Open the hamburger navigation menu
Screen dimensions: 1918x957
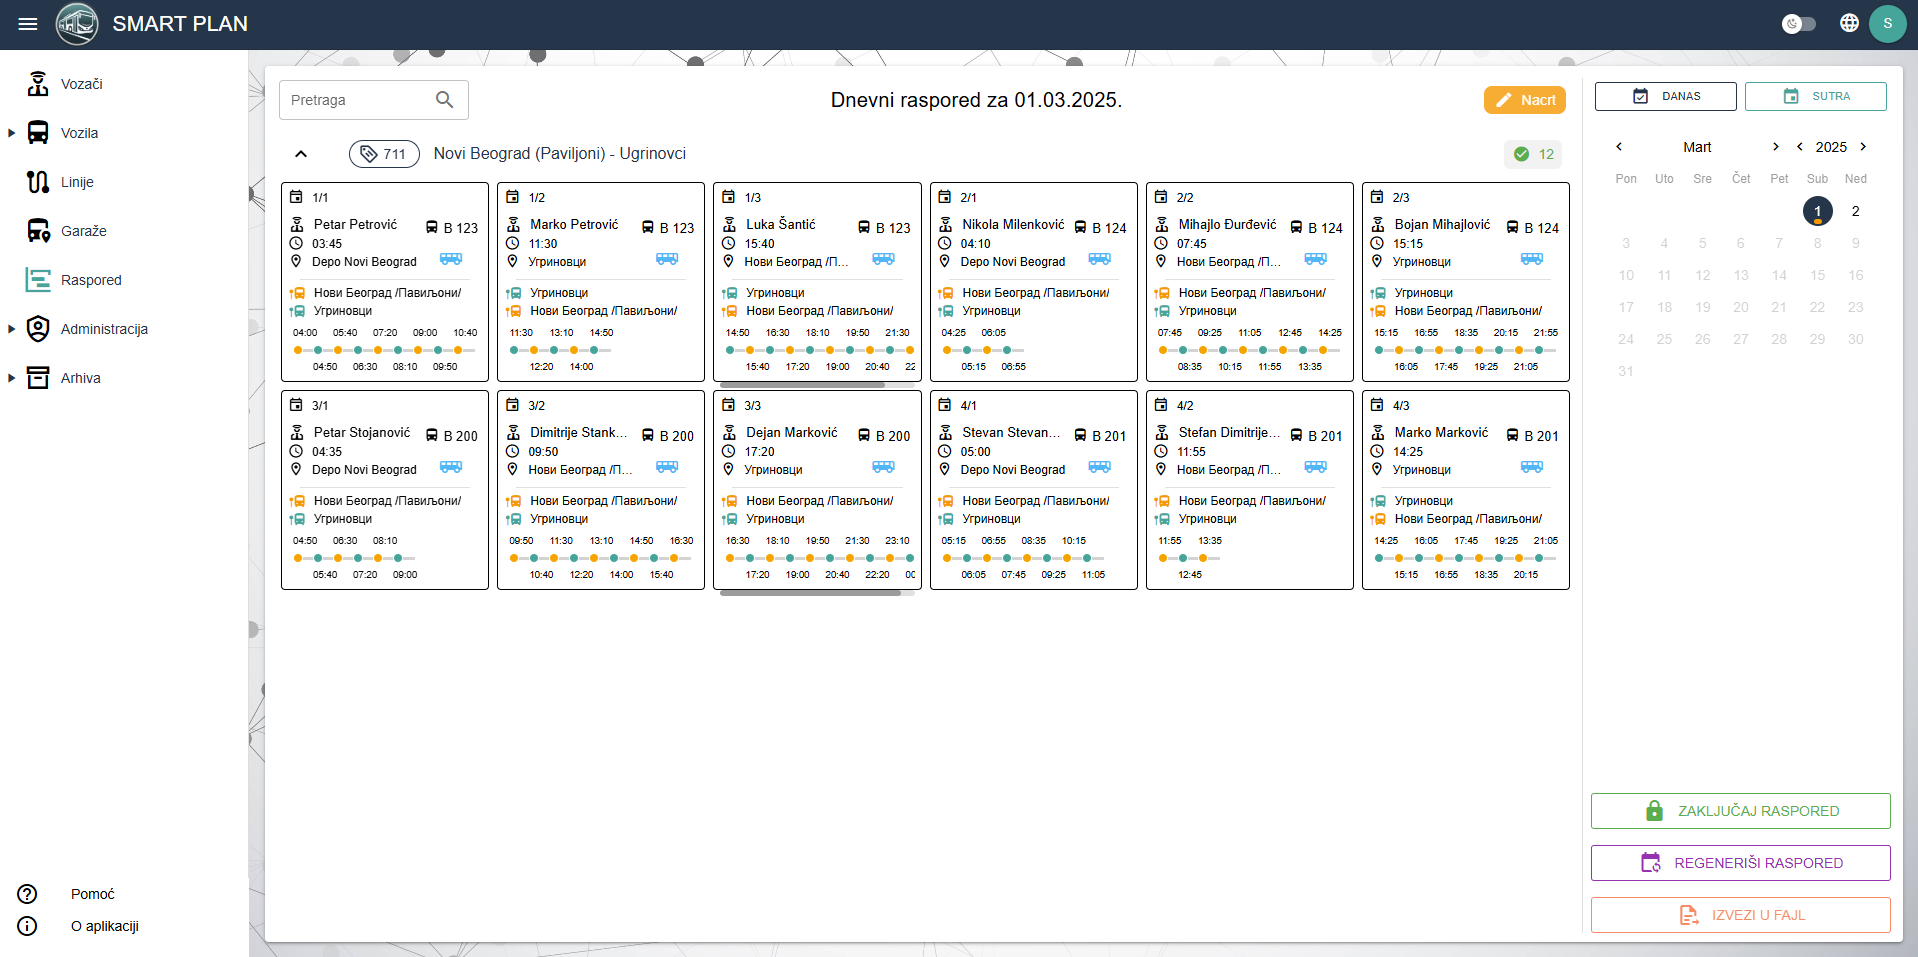pyautogui.click(x=28, y=24)
